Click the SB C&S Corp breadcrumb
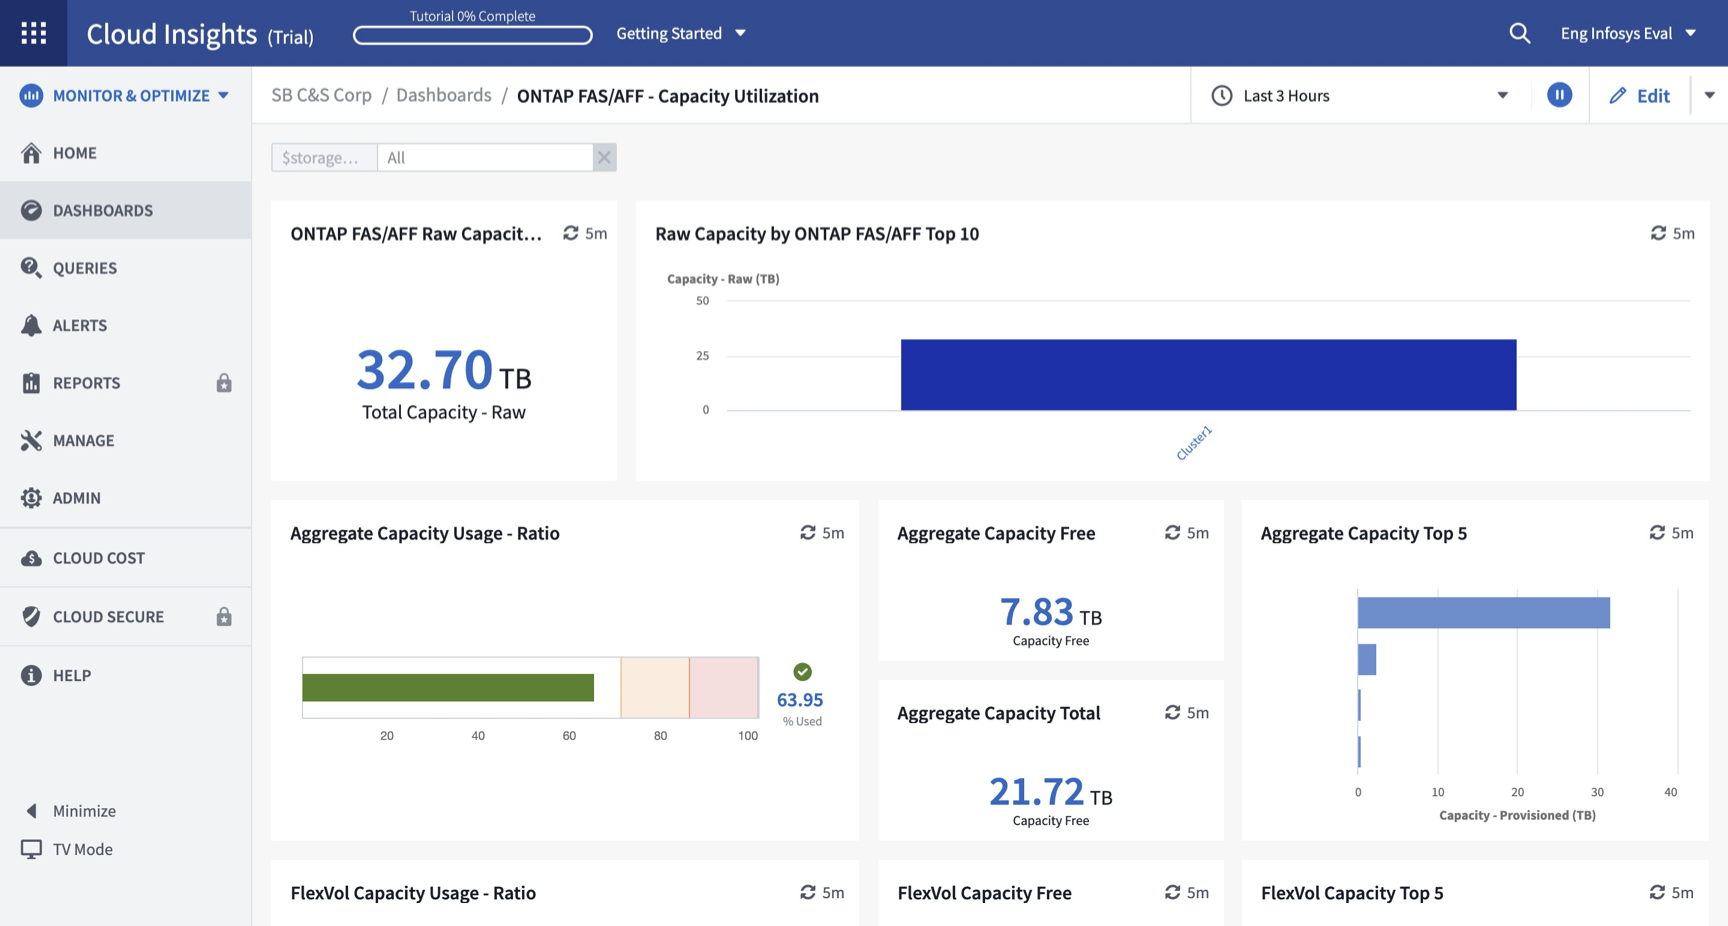Image resolution: width=1728 pixels, height=926 pixels. point(321,95)
